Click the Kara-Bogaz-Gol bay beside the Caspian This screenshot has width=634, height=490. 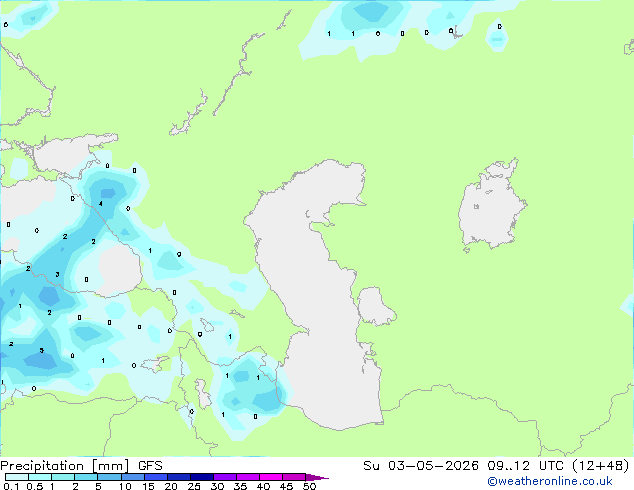(x=374, y=305)
